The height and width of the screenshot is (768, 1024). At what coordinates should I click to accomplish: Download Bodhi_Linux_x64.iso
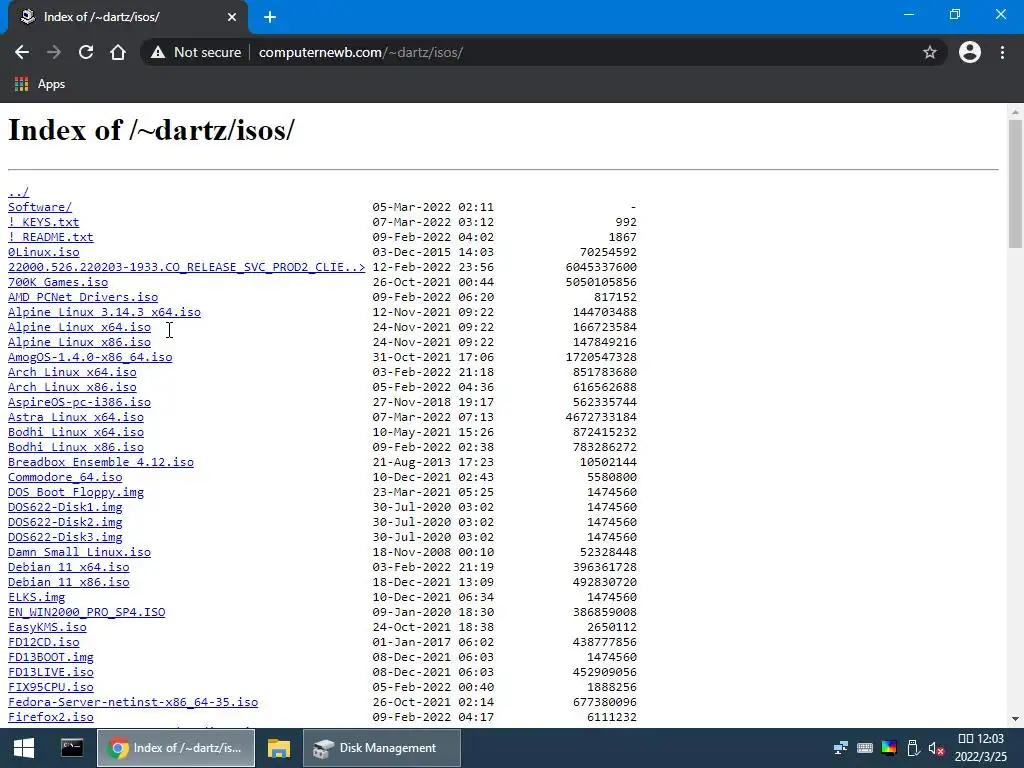click(x=76, y=432)
